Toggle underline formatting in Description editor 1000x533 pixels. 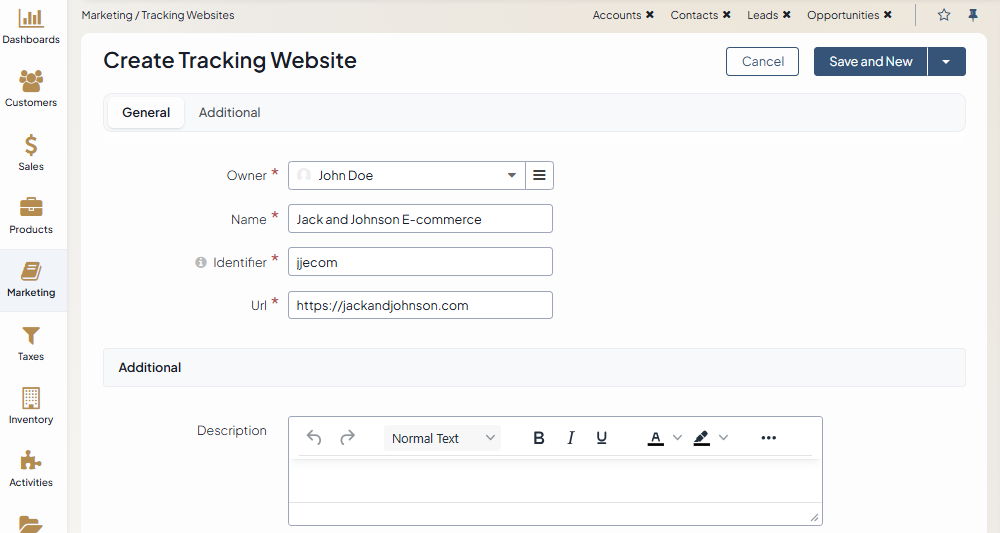pyautogui.click(x=602, y=438)
